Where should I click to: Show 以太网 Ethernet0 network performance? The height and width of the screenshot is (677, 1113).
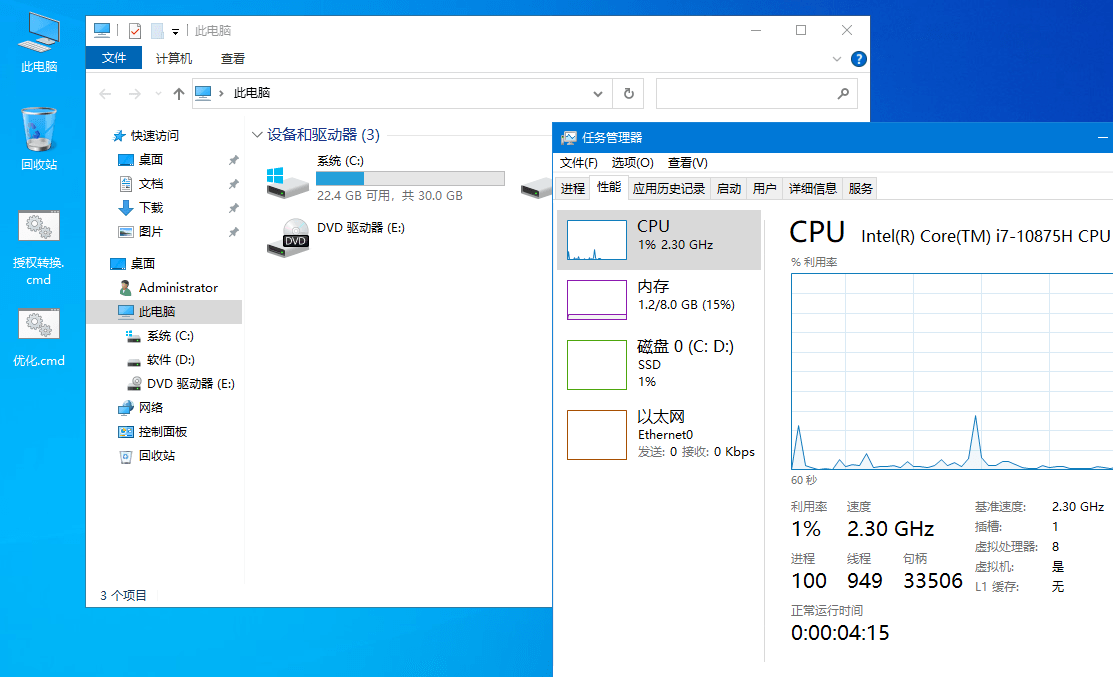pos(660,434)
